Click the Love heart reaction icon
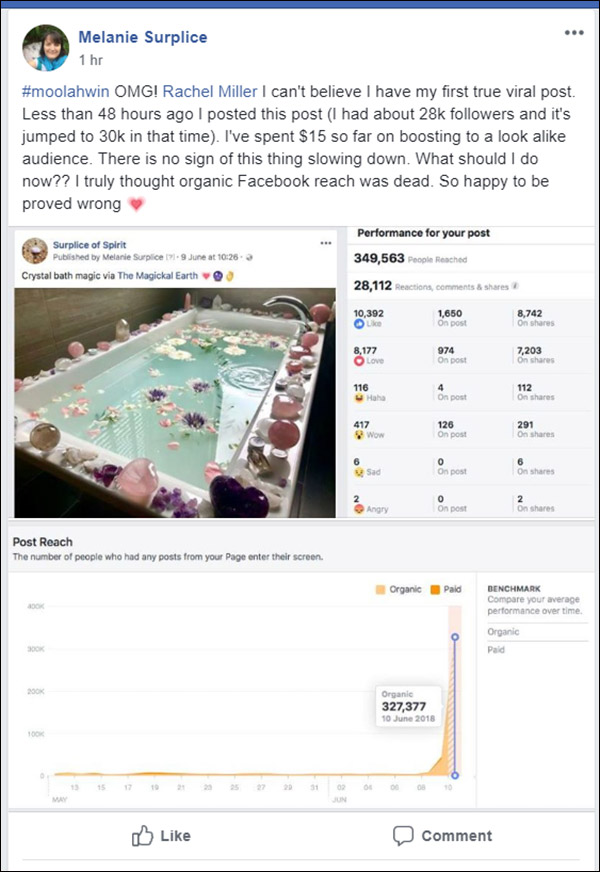600x872 pixels. coord(357,360)
